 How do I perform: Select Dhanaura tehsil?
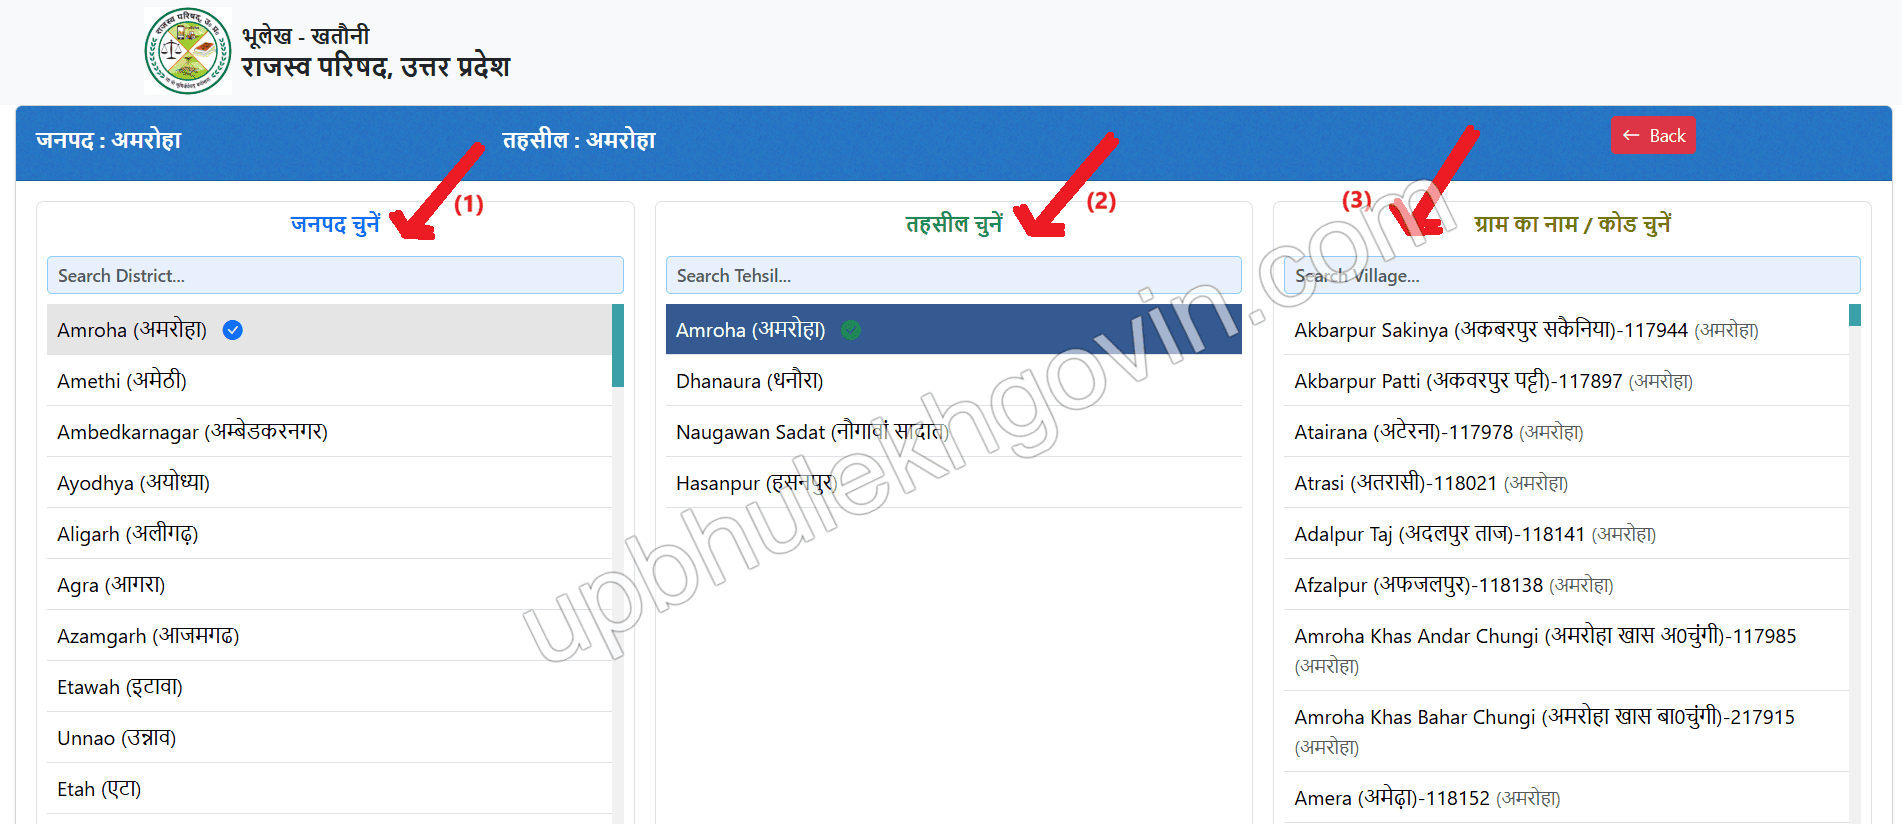[x=954, y=381]
